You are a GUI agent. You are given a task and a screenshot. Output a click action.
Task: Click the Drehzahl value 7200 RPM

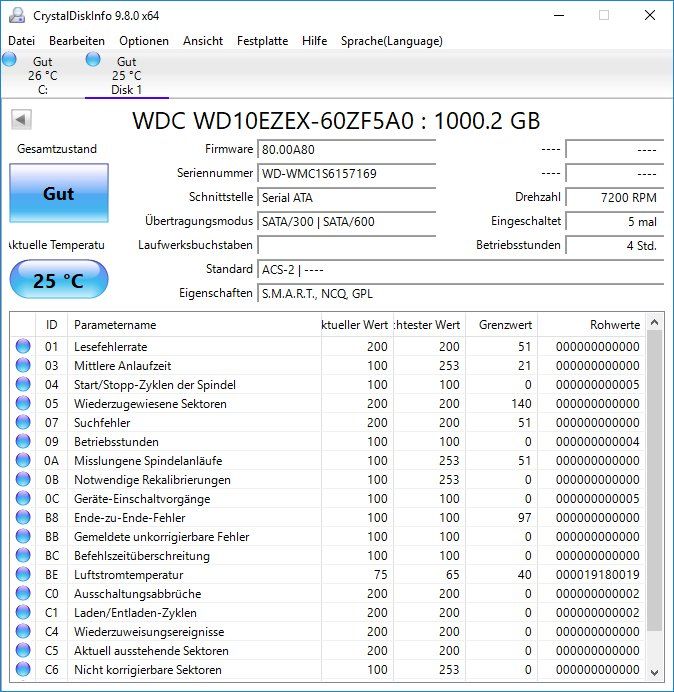pos(614,197)
